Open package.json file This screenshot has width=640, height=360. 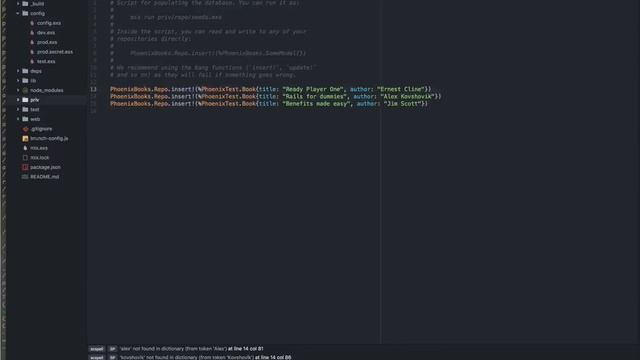coord(45,167)
